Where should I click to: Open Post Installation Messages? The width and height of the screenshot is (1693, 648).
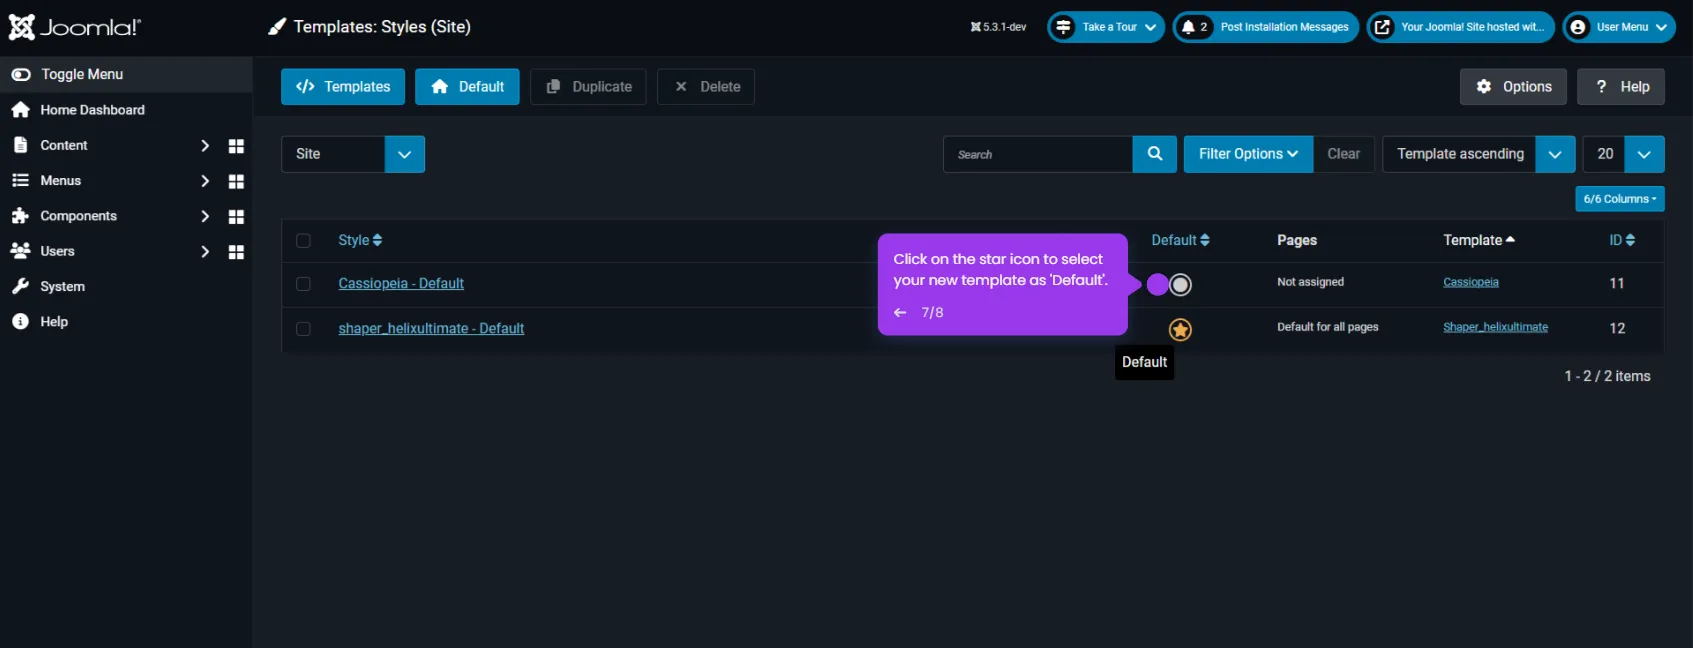click(1266, 27)
